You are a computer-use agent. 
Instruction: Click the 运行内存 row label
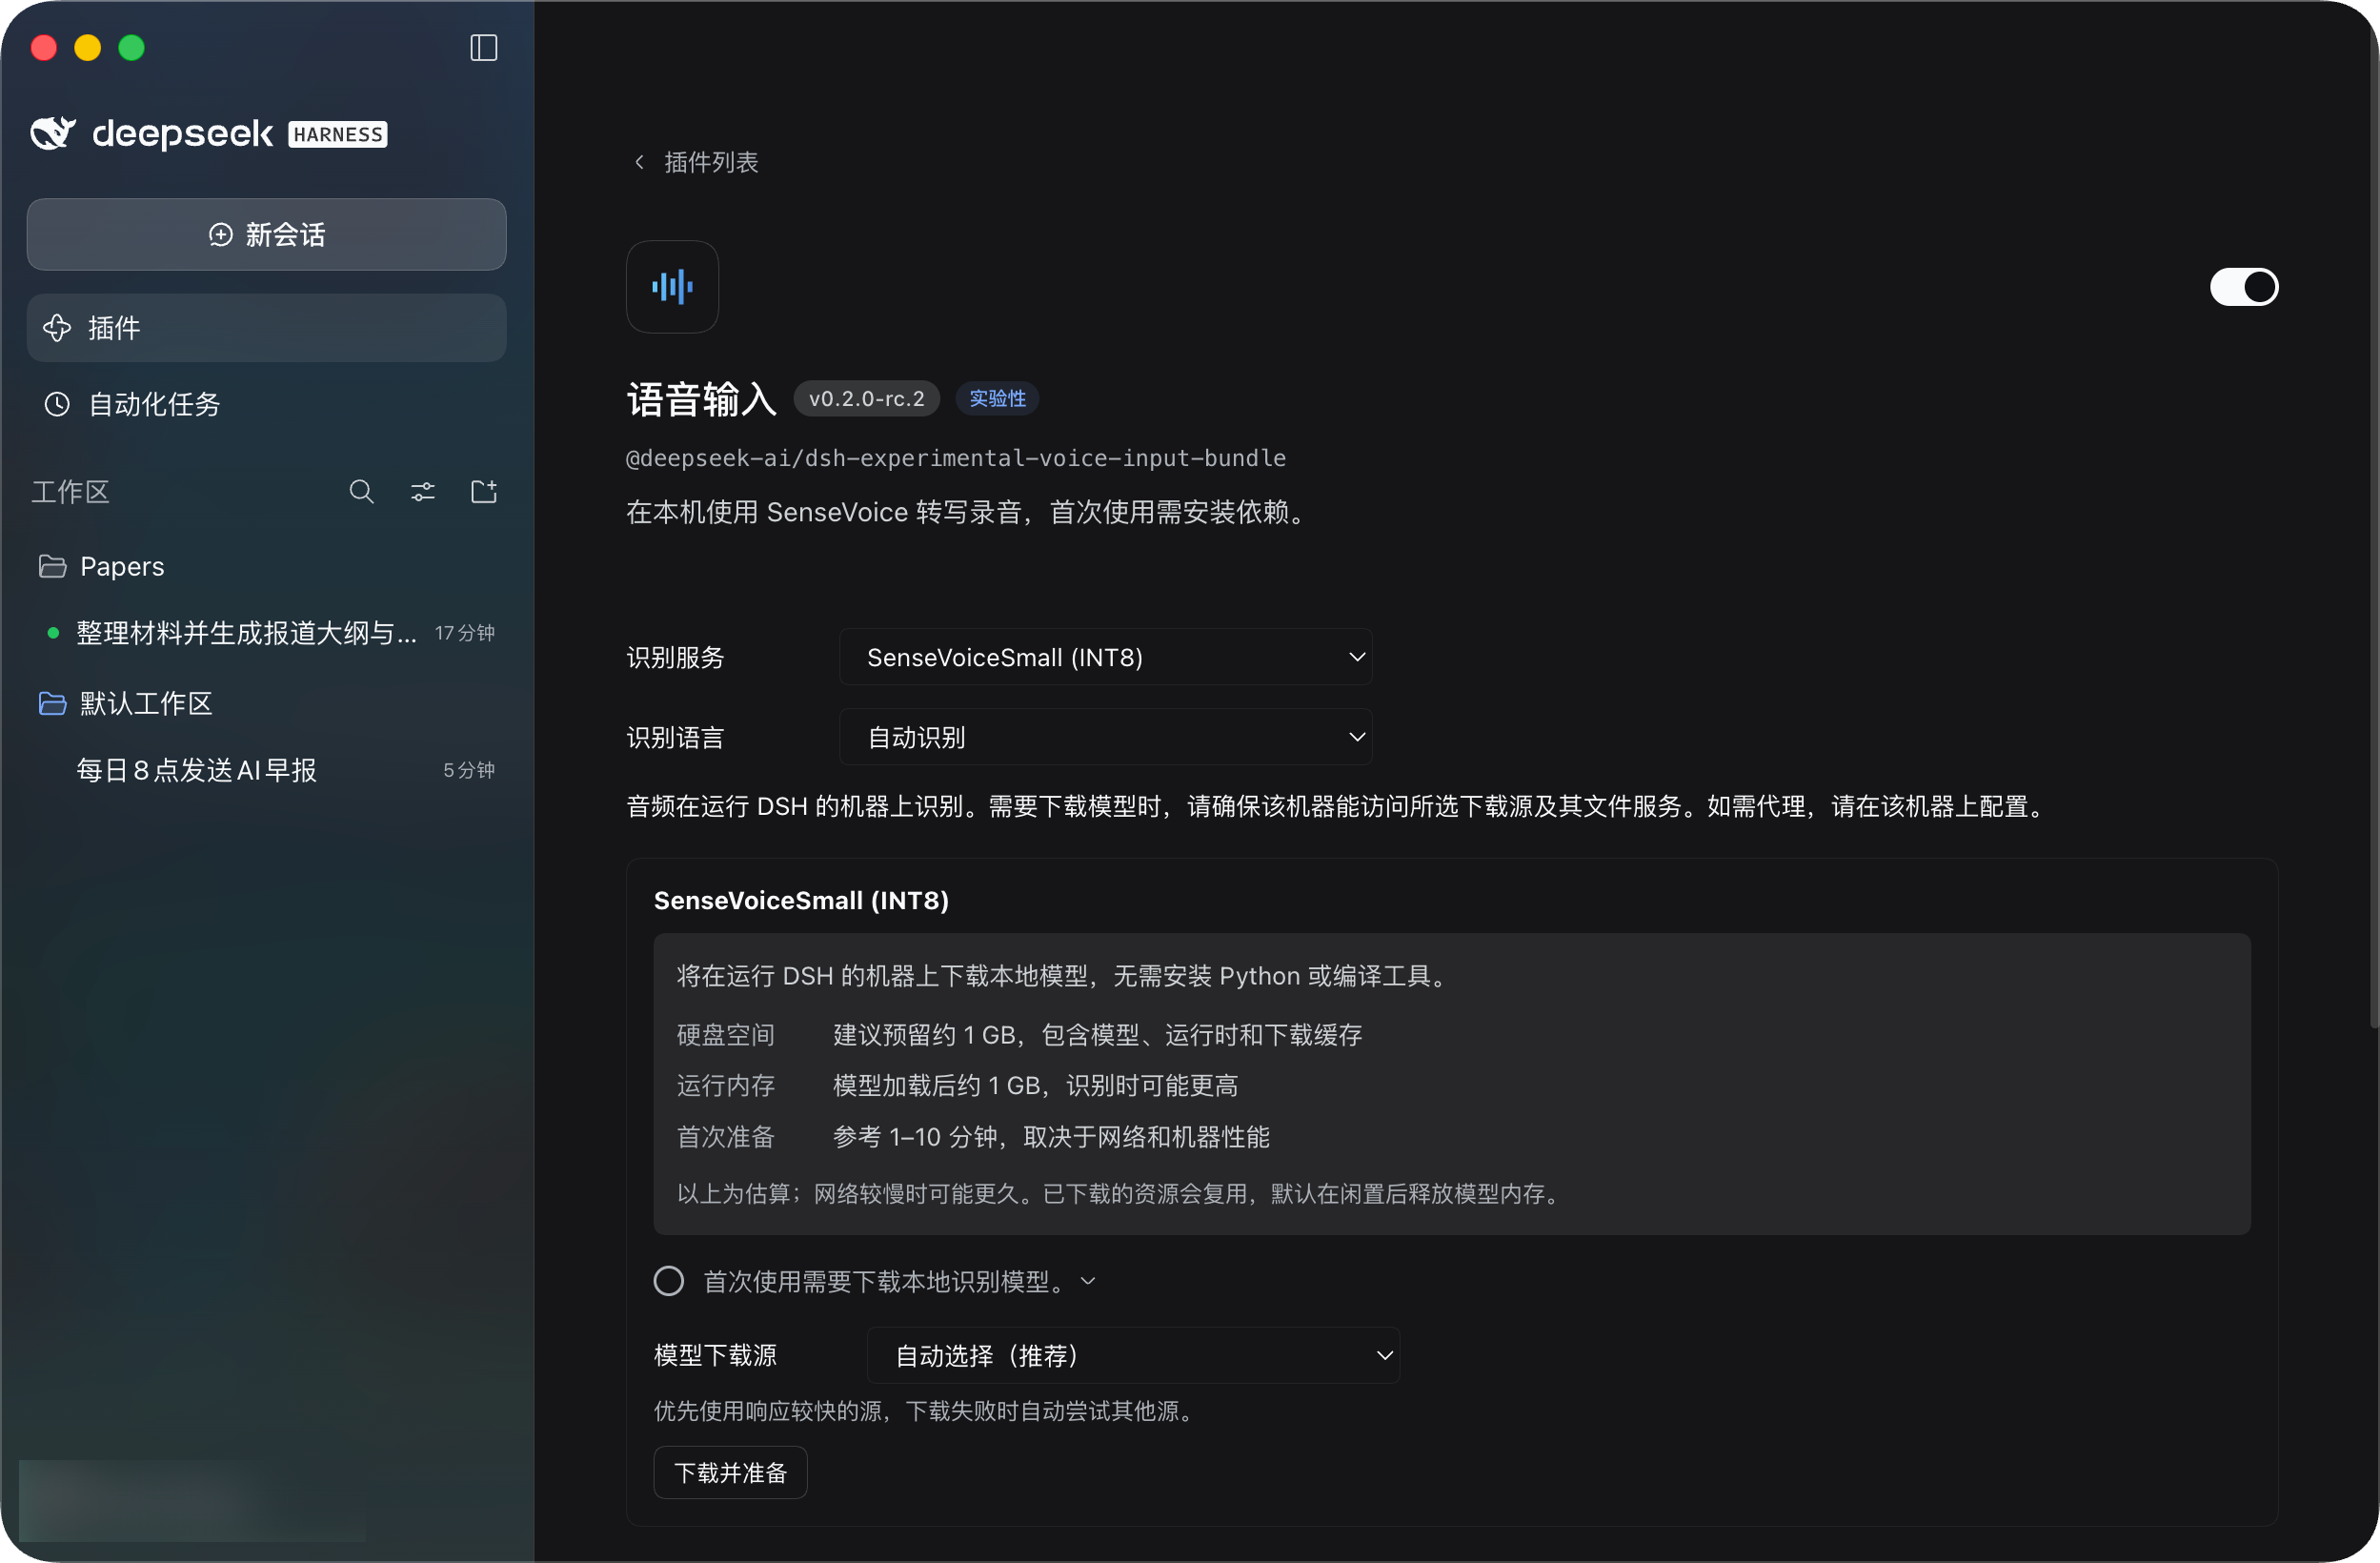coord(726,1086)
